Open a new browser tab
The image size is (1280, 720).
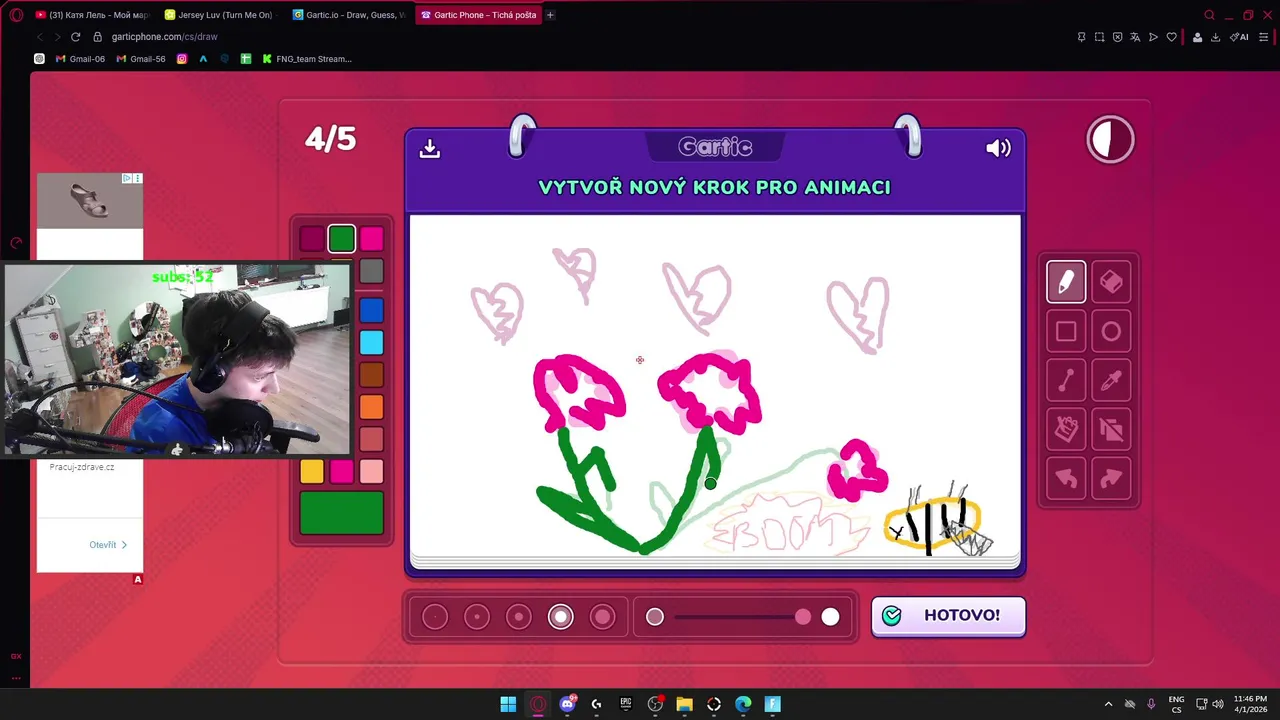pyautogui.click(x=550, y=15)
